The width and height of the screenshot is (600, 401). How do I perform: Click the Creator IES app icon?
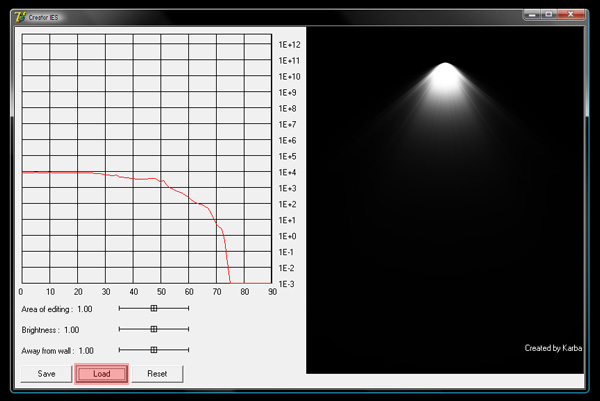point(20,17)
